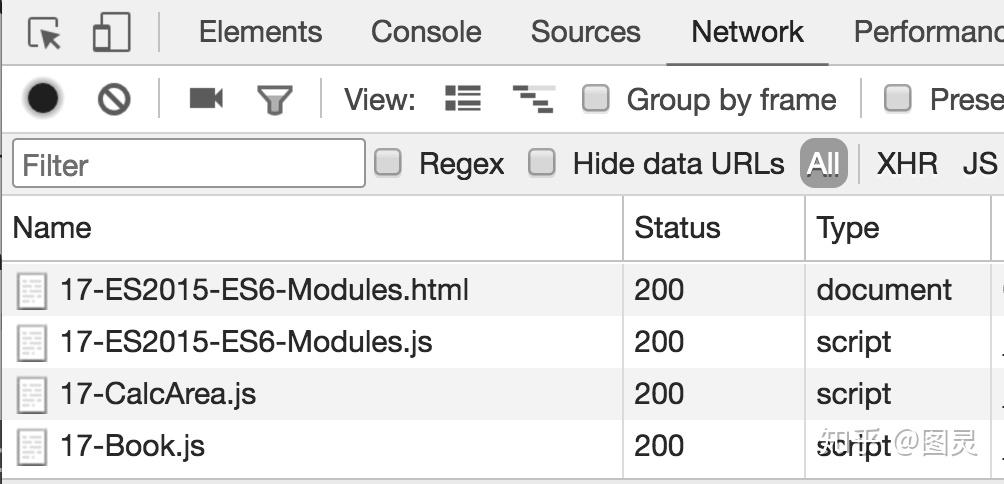Screen dimensions: 1004x484
Task: Show overview waterfall view icon
Action: pos(533,98)
